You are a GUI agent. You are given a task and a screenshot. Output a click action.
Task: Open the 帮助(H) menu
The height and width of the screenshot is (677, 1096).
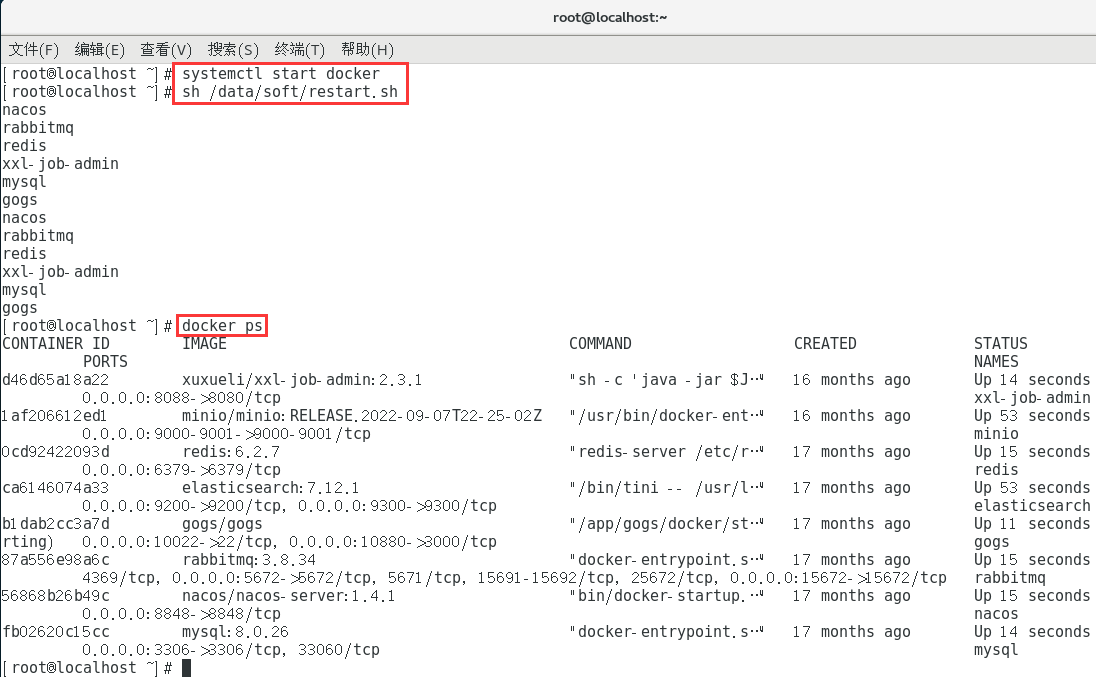pos(367,50)
